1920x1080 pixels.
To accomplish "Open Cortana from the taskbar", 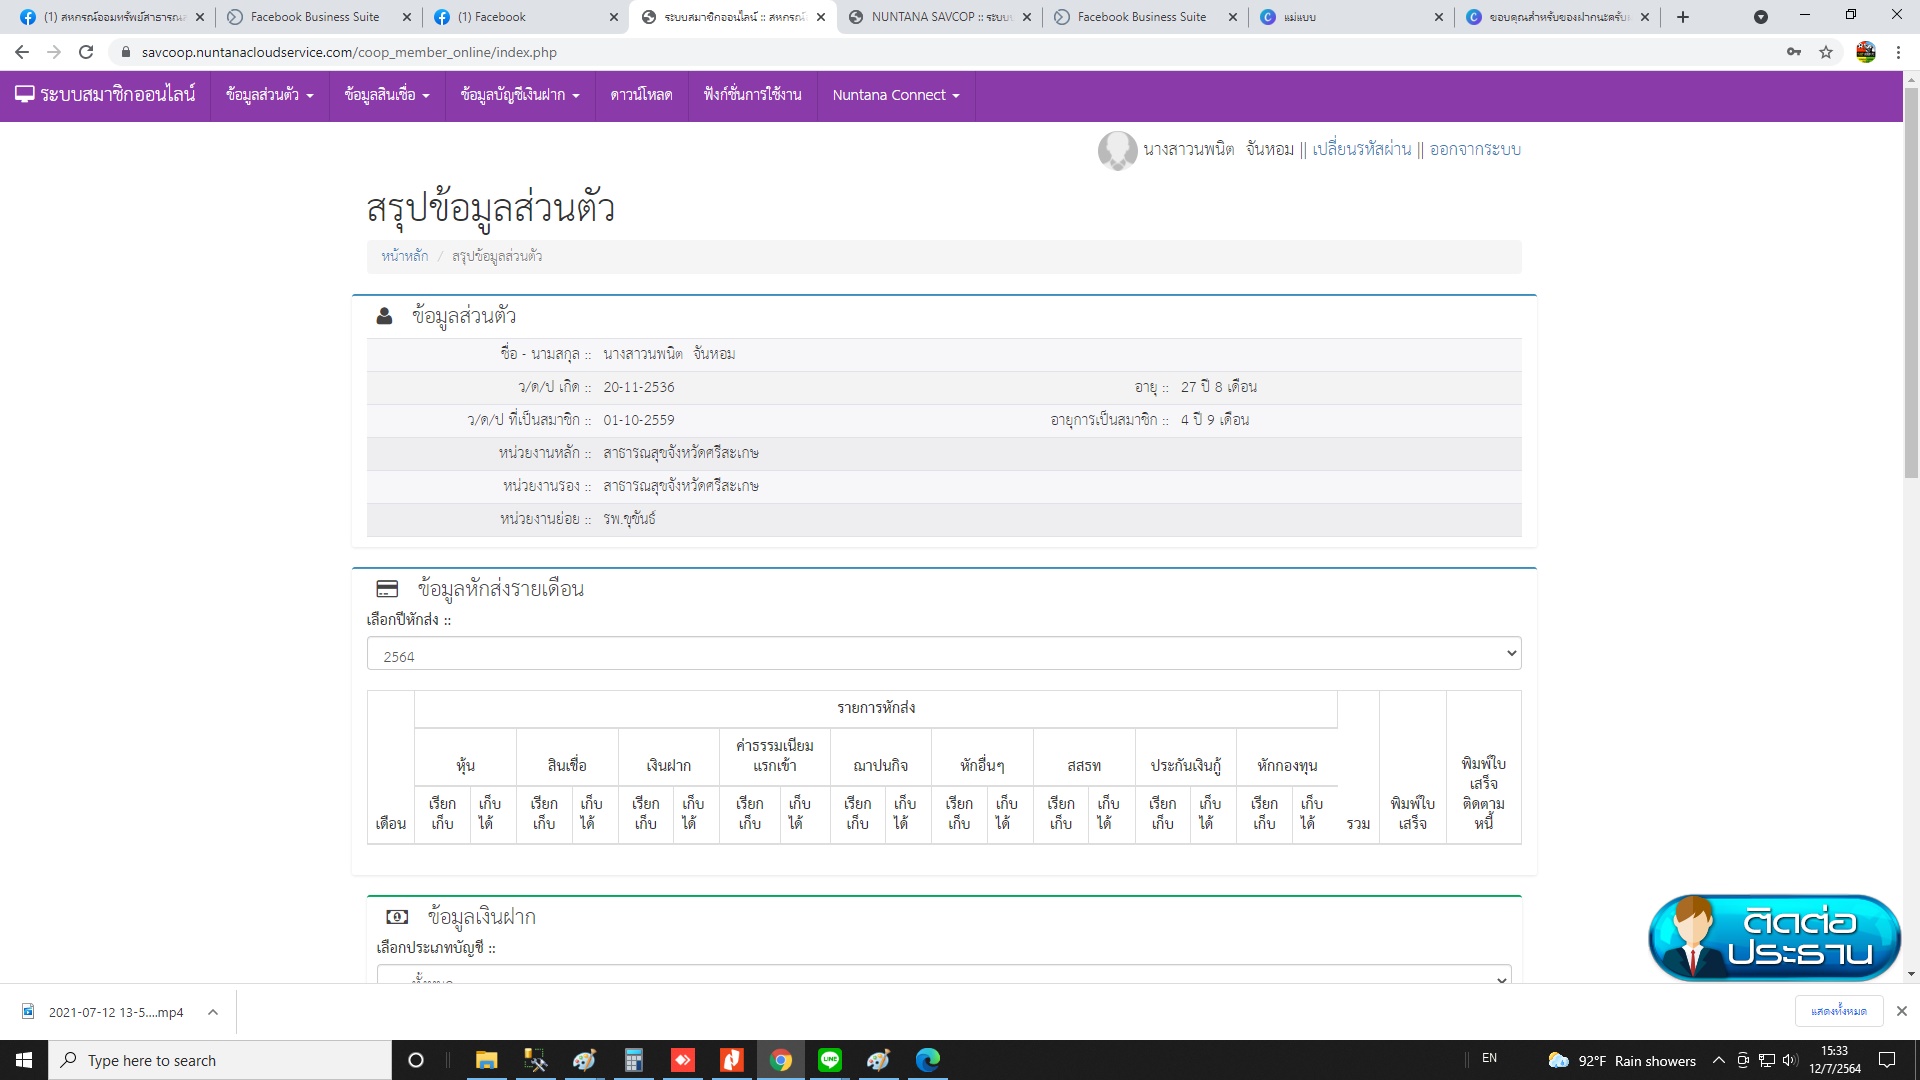I will [416, 1060].
